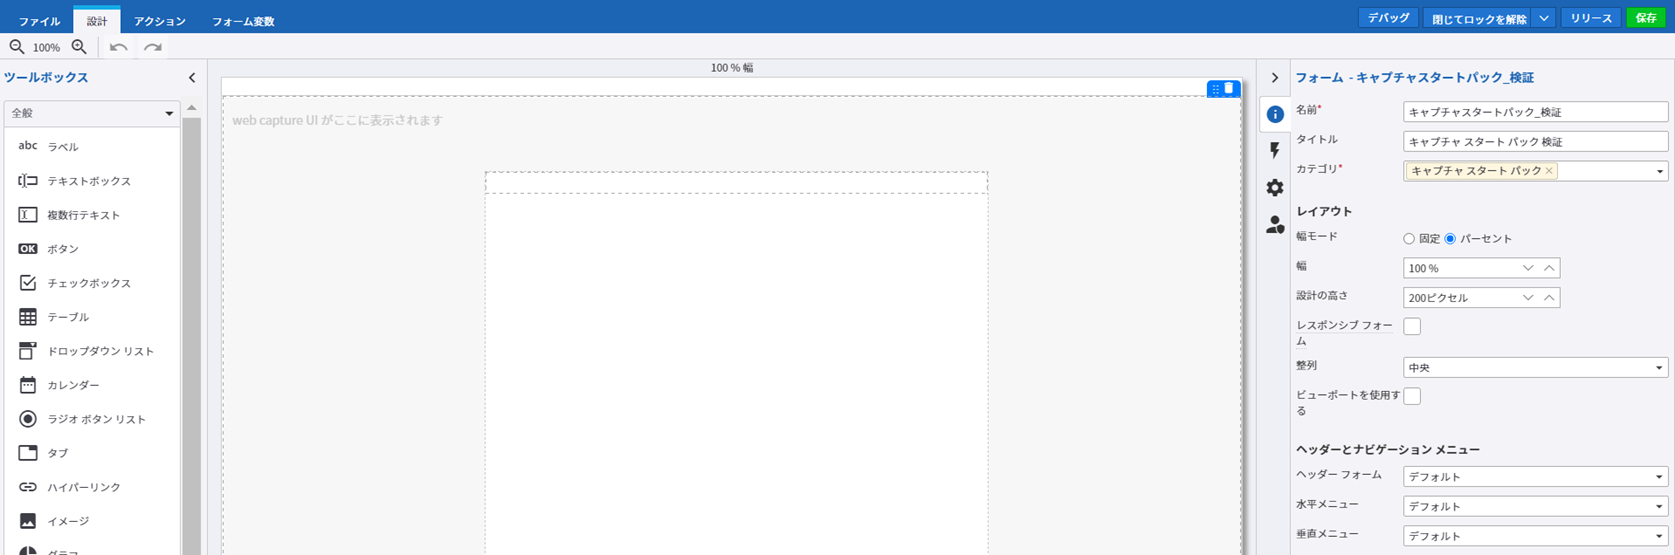The width and height of the screenshot is (1675, 555).
Task: Open the user permissions panel icon
Action: coord(1274,225)
